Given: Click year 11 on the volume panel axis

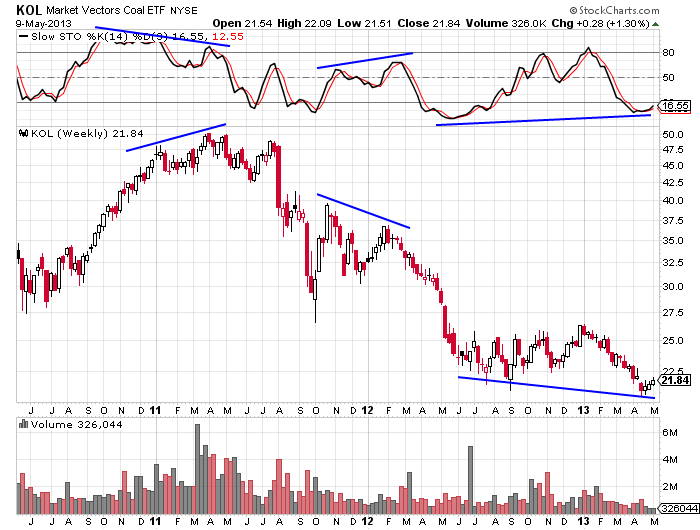Looking at the screenshot, I should coord(155,521).
